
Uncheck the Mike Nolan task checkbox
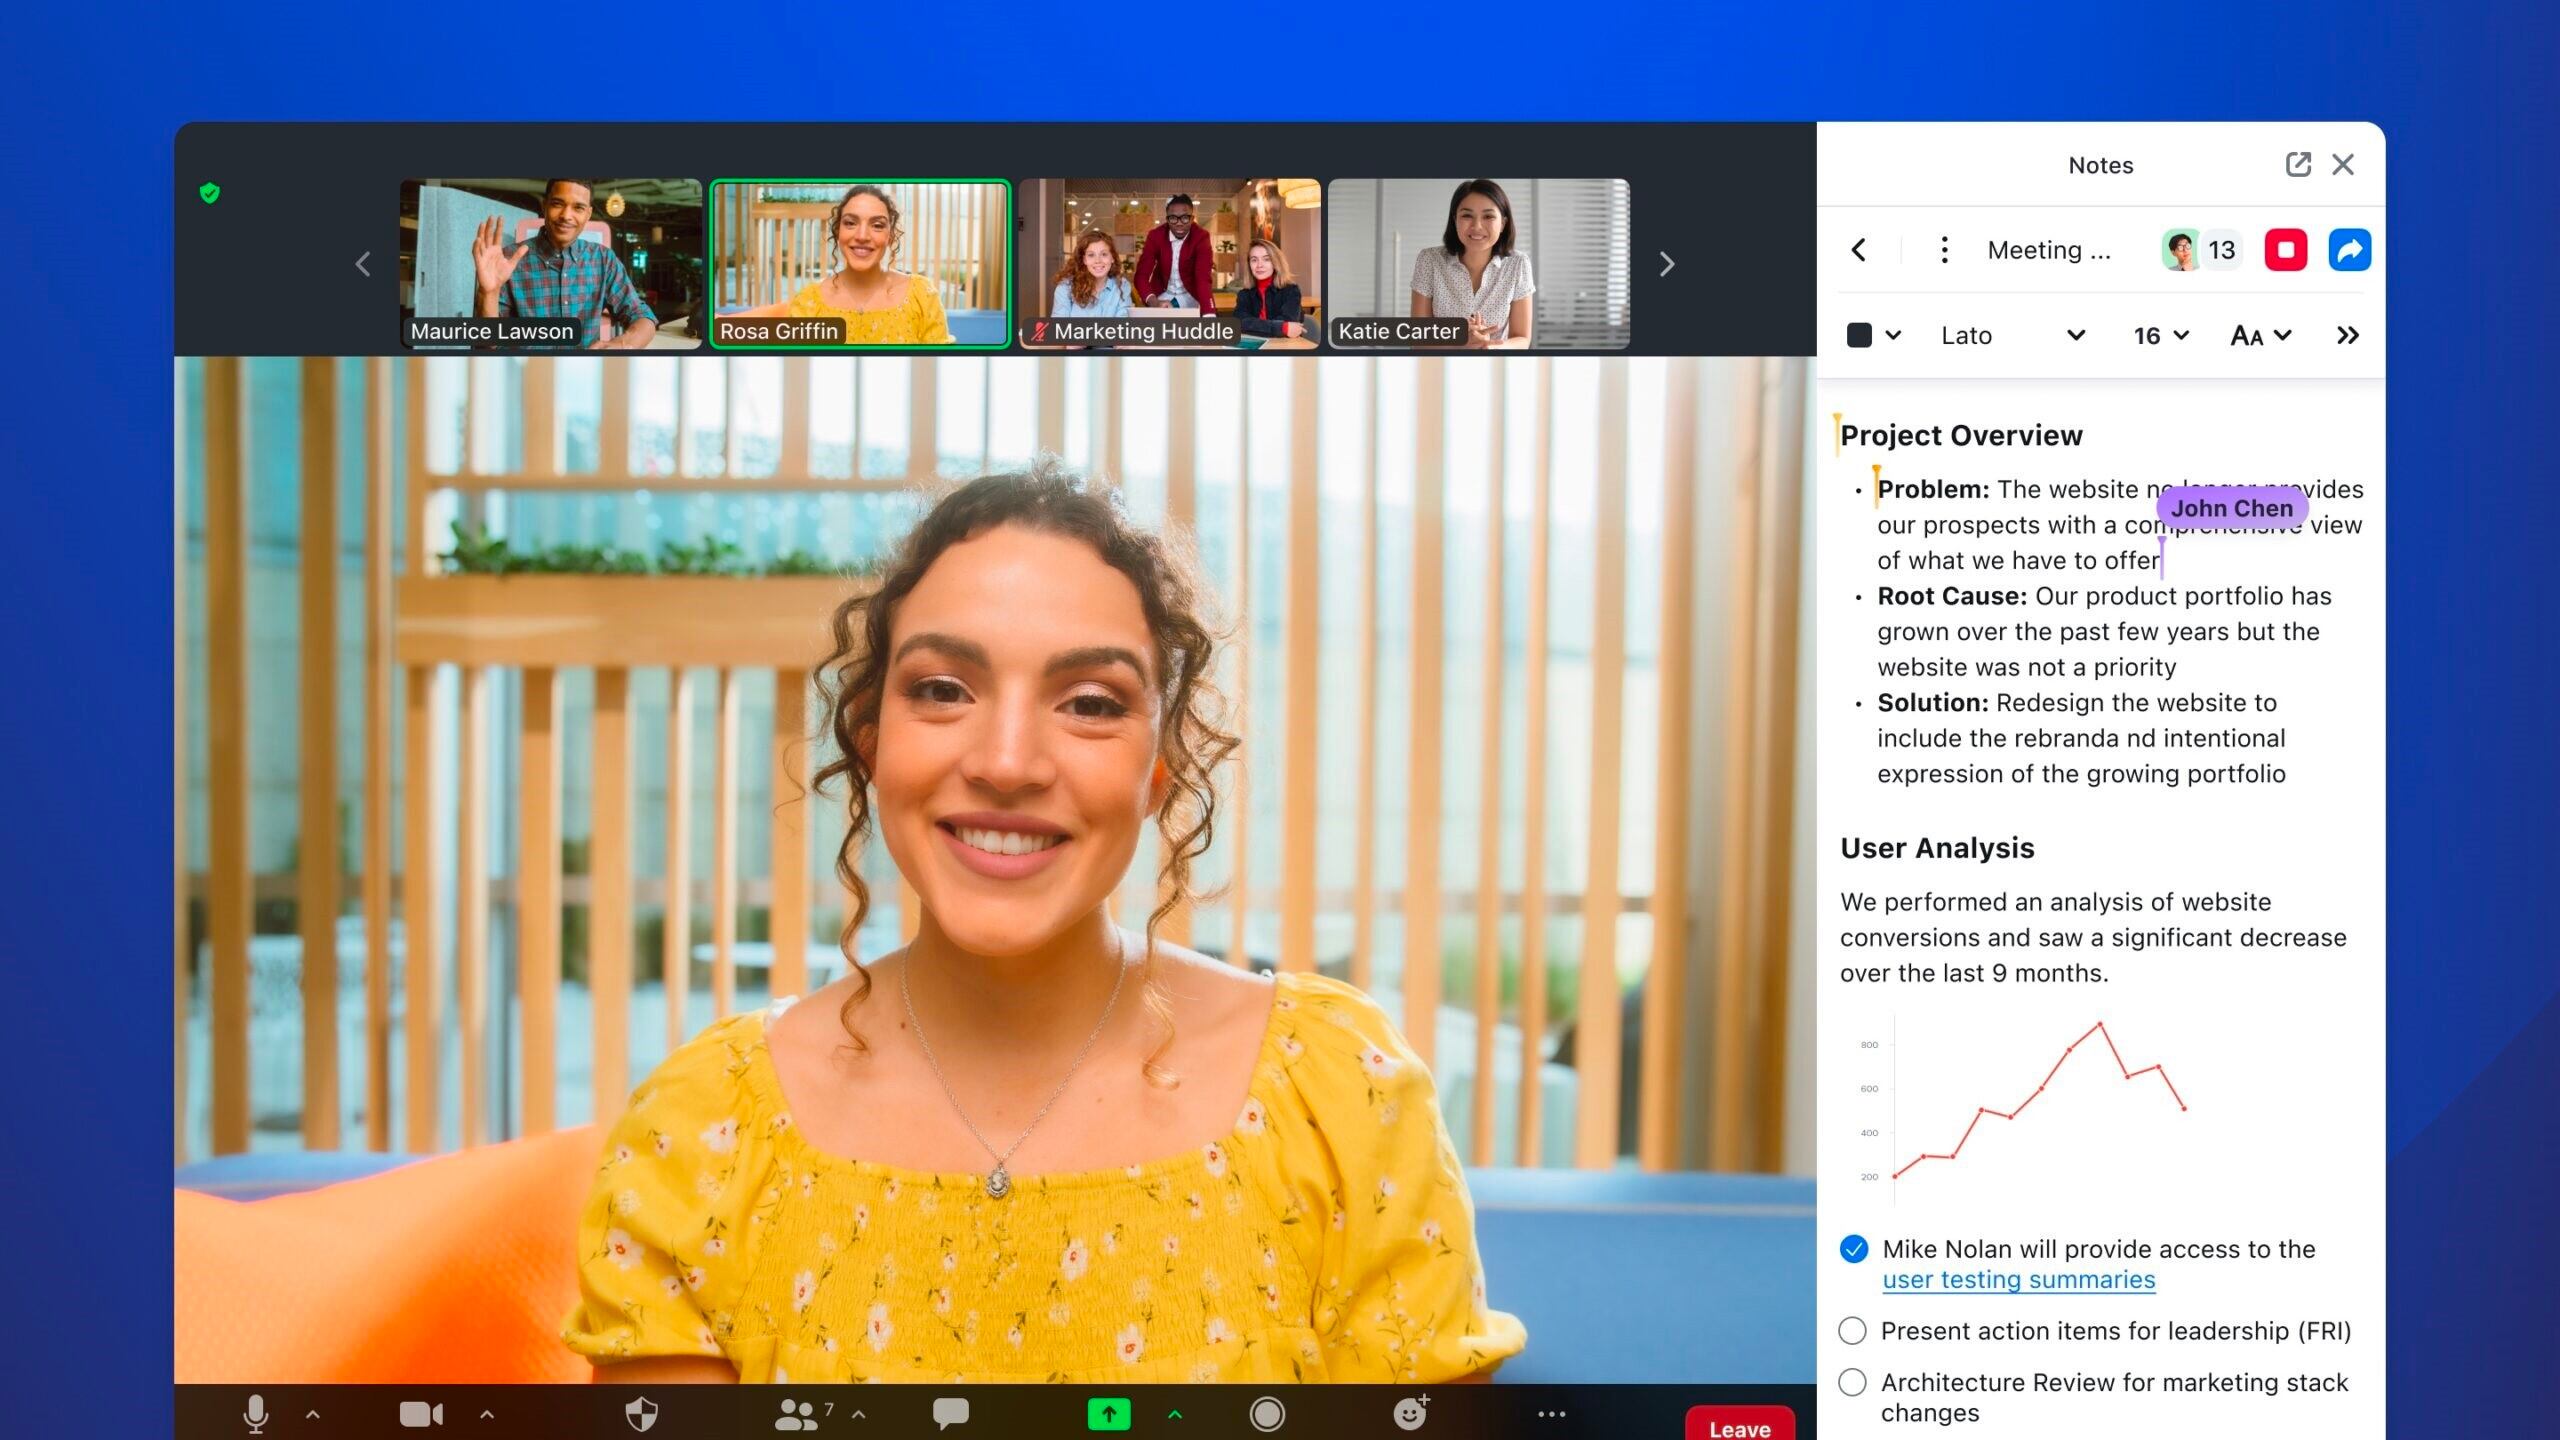1853,1248
